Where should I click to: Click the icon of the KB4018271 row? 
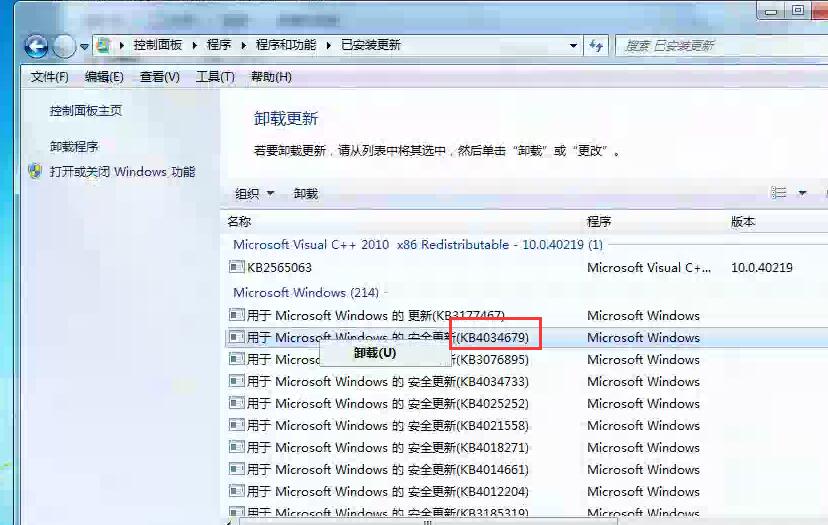(x=237, y=447)
